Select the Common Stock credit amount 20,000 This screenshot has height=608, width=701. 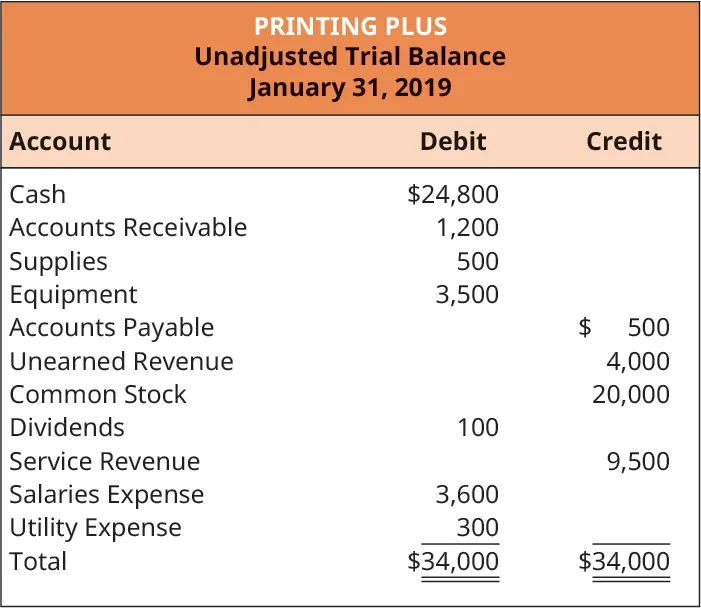[x=631, y=394]
